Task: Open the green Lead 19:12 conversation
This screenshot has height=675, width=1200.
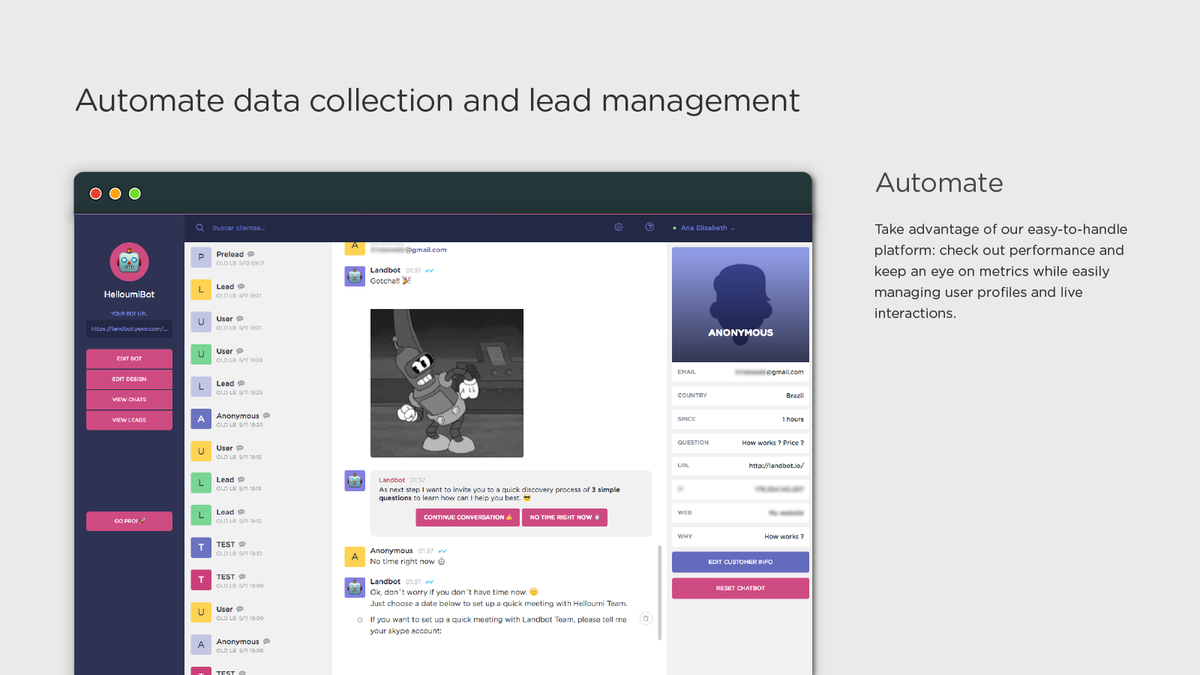Action: click(258, 515)
